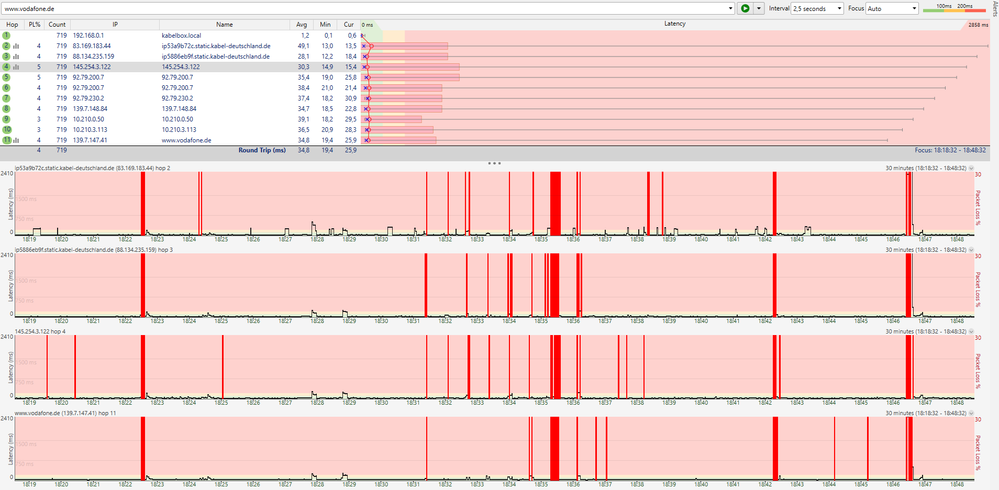Open the time-range chevron on hop 11 graph

click(972, 414)
